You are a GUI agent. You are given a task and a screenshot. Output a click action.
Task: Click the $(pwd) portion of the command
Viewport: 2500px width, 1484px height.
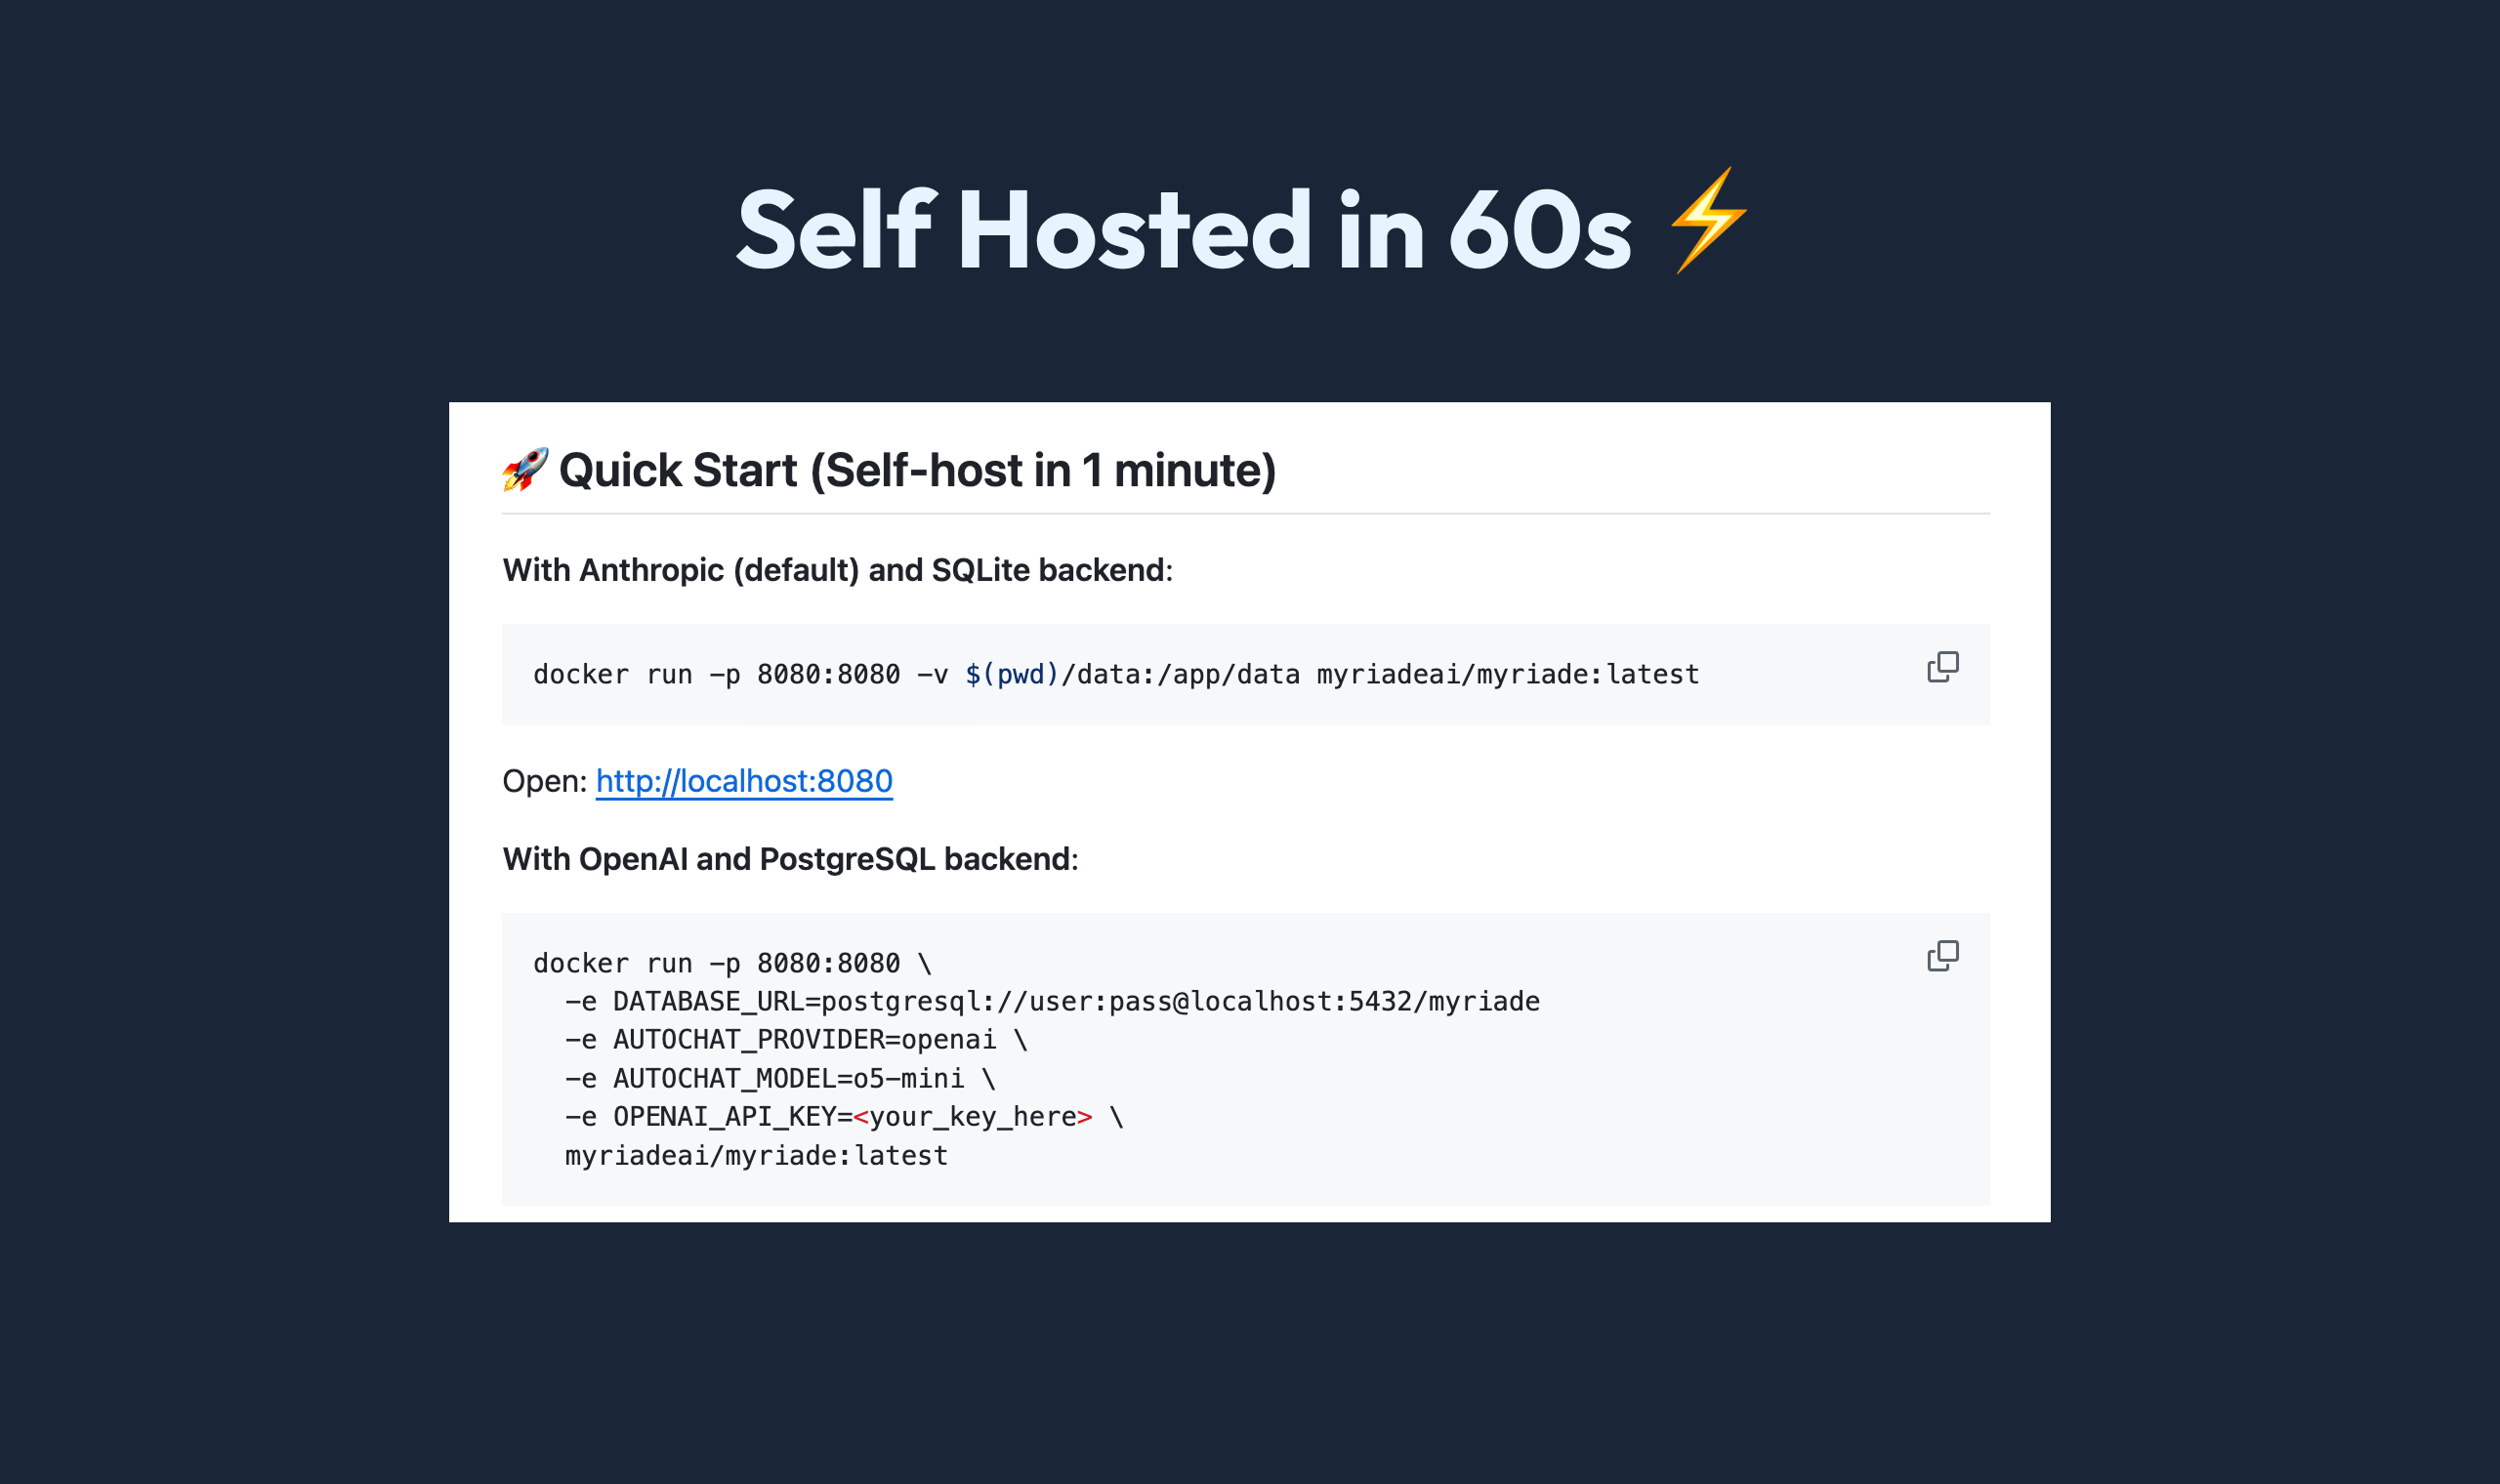(x=1012, y=675)
